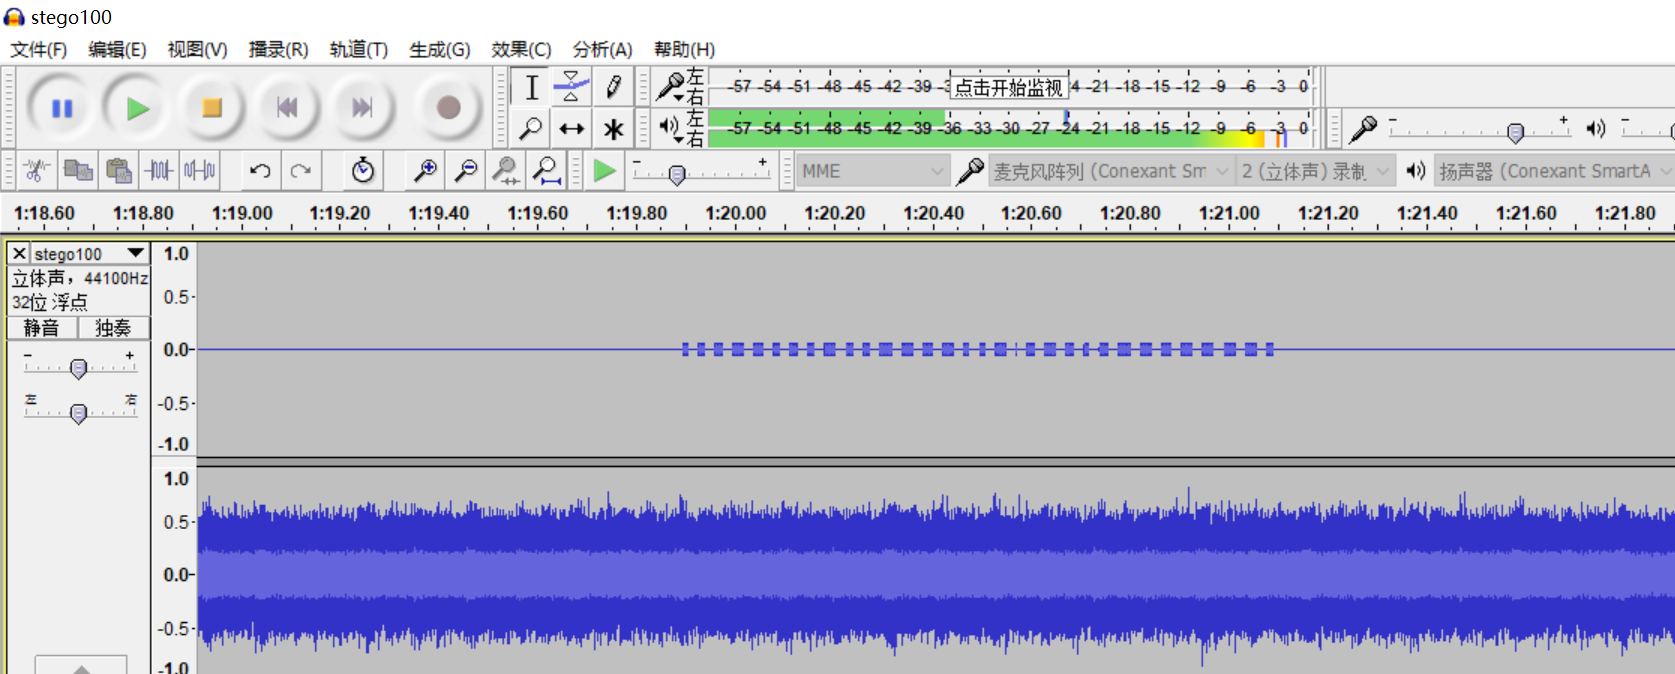
Task: Open the 编辑(E) menu
Action: 117,49
